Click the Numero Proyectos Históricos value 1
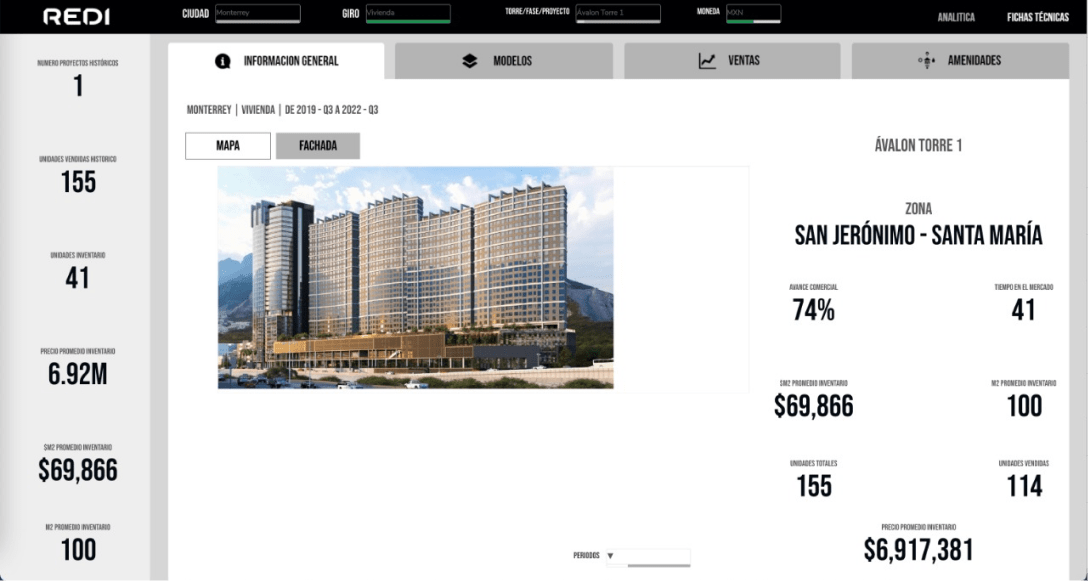 coord(78,86)
